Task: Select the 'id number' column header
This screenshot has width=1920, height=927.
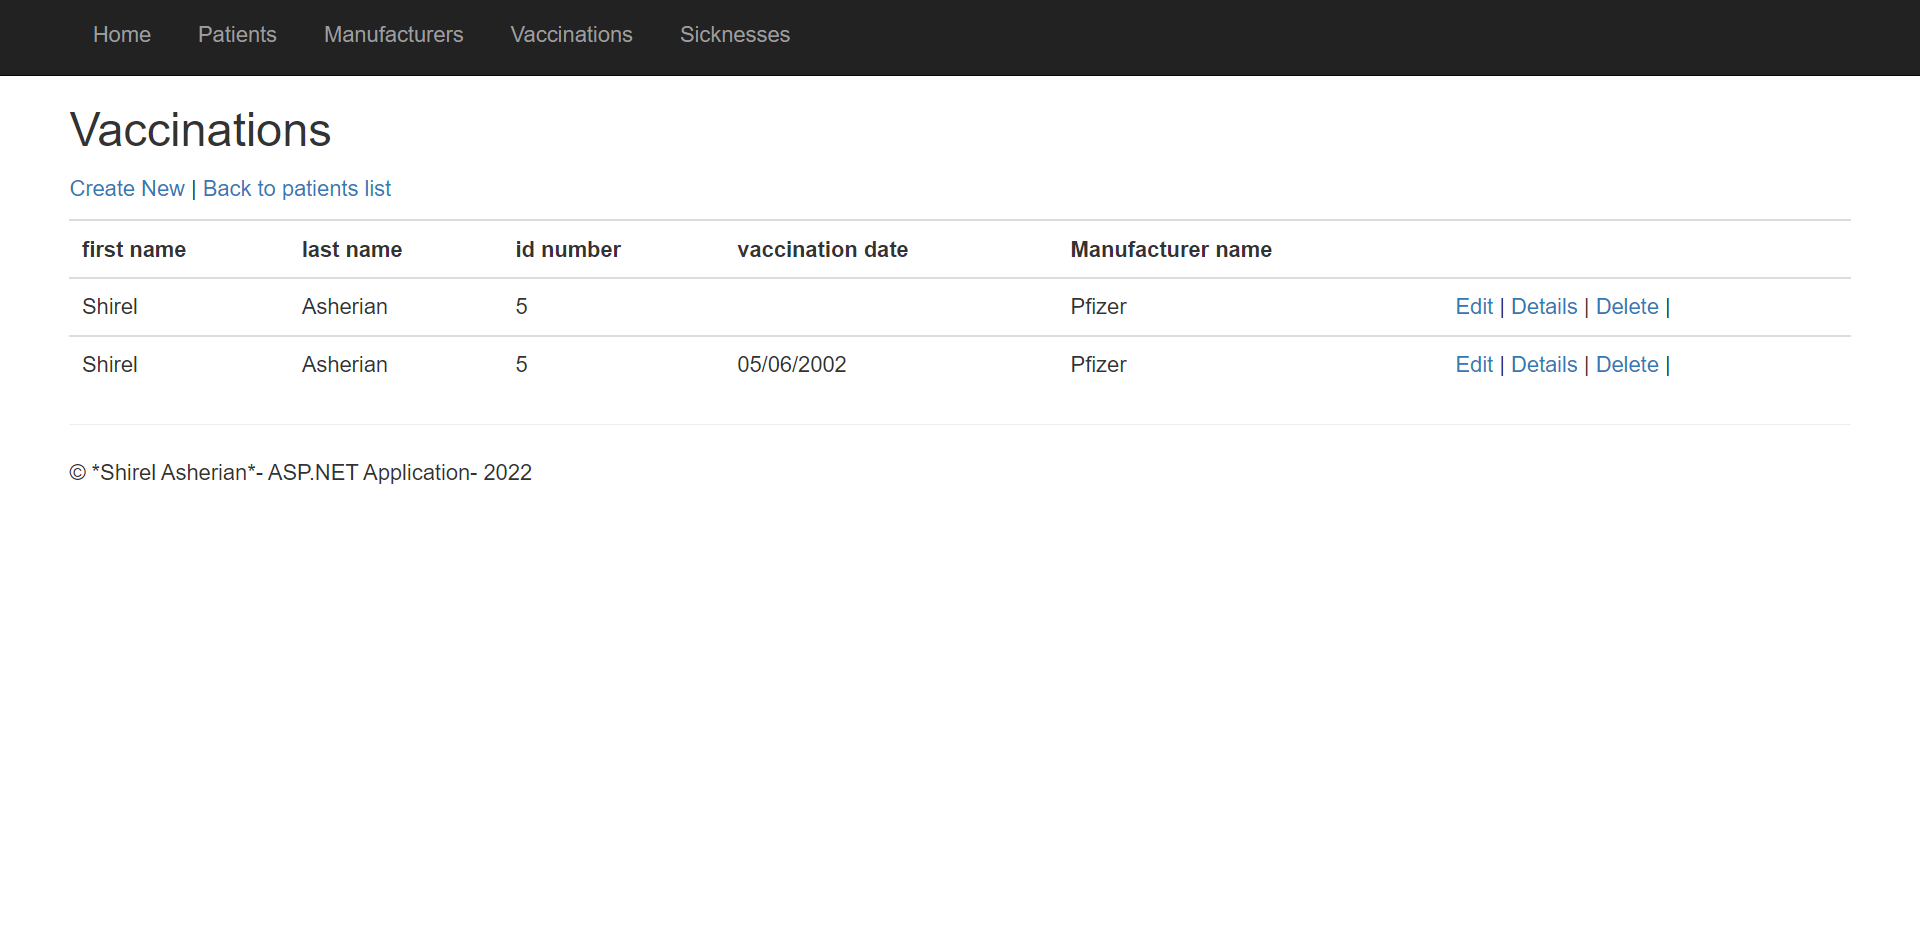Action: tap(568, 250)
